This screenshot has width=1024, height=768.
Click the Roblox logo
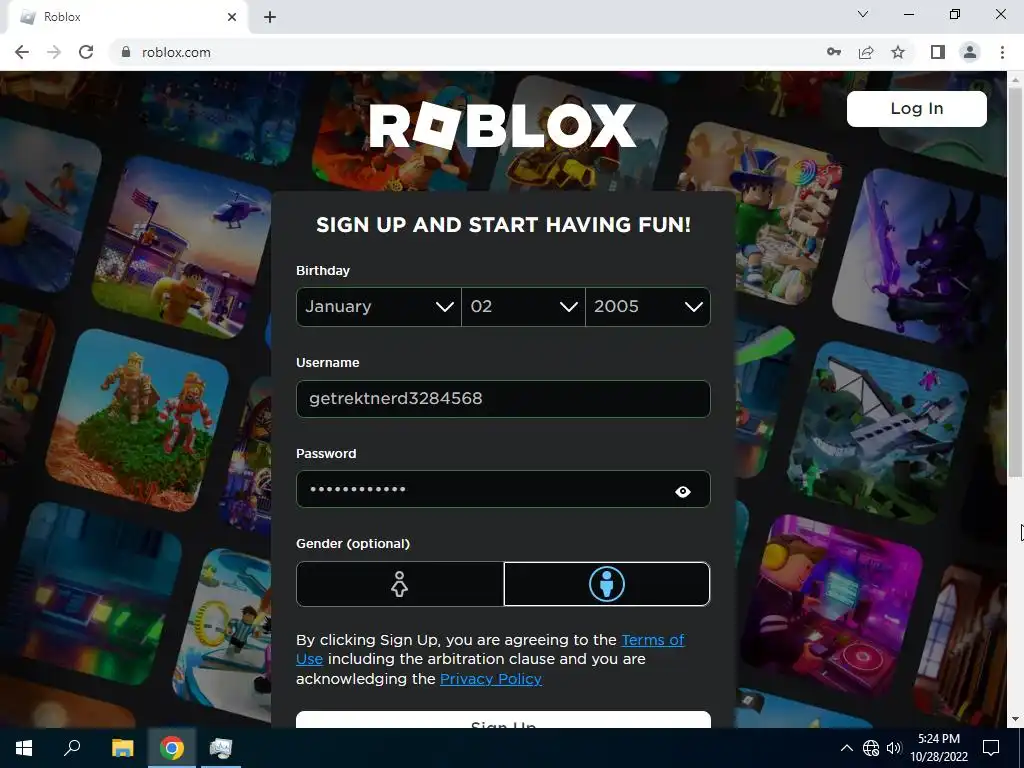point(502,125)
